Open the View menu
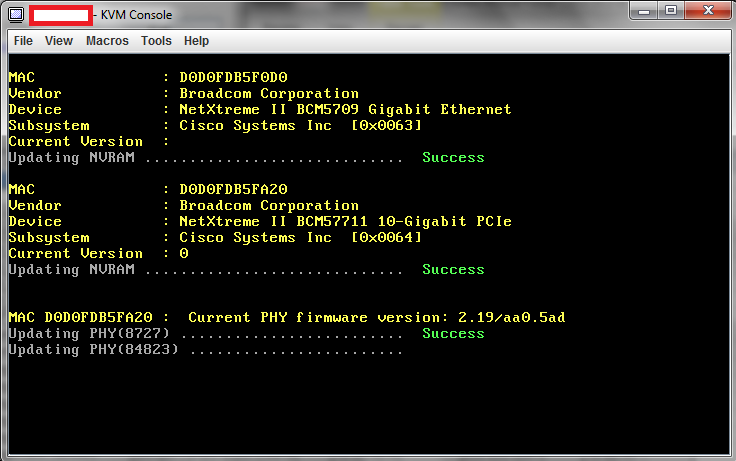The image size is (736, 461). pos(59,41)
